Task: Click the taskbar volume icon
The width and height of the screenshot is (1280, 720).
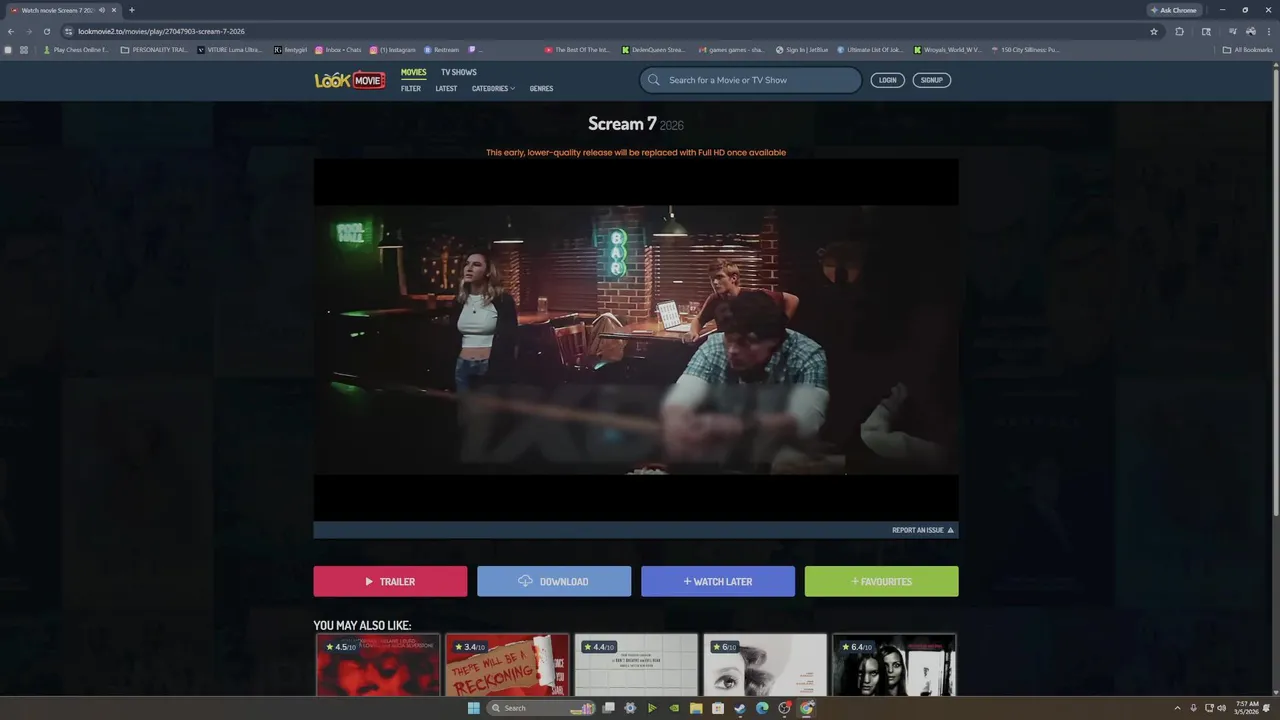Action: pos(1221,708)
